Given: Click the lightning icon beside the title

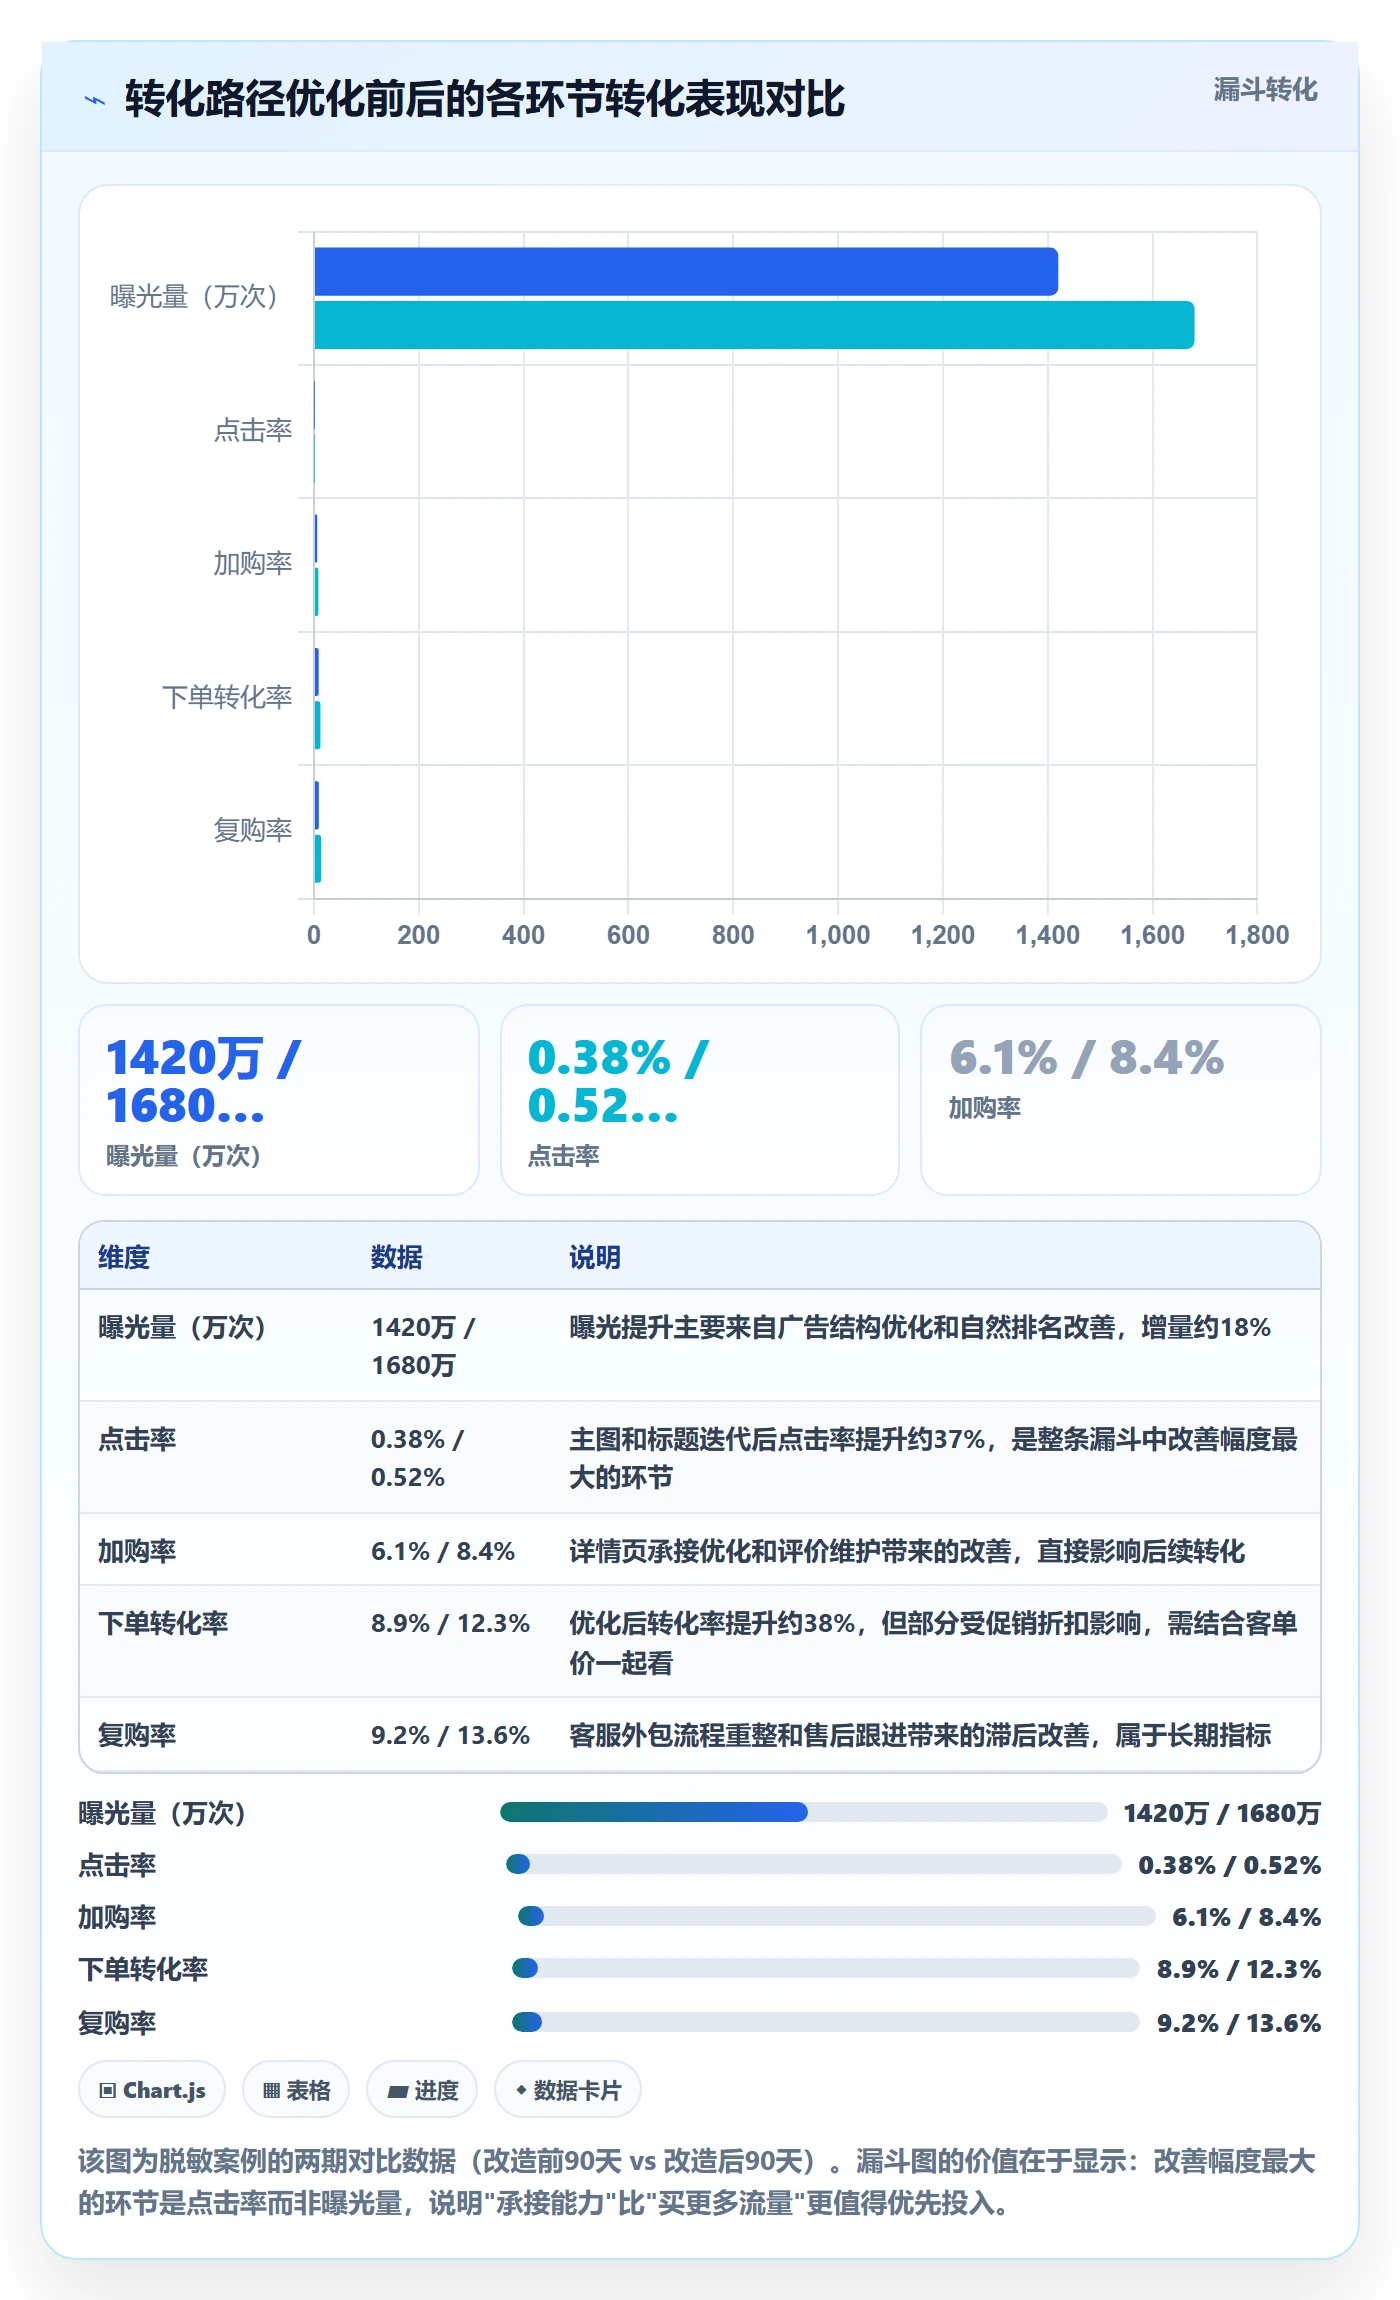Looking at the screenshot, I should [95, 100].
